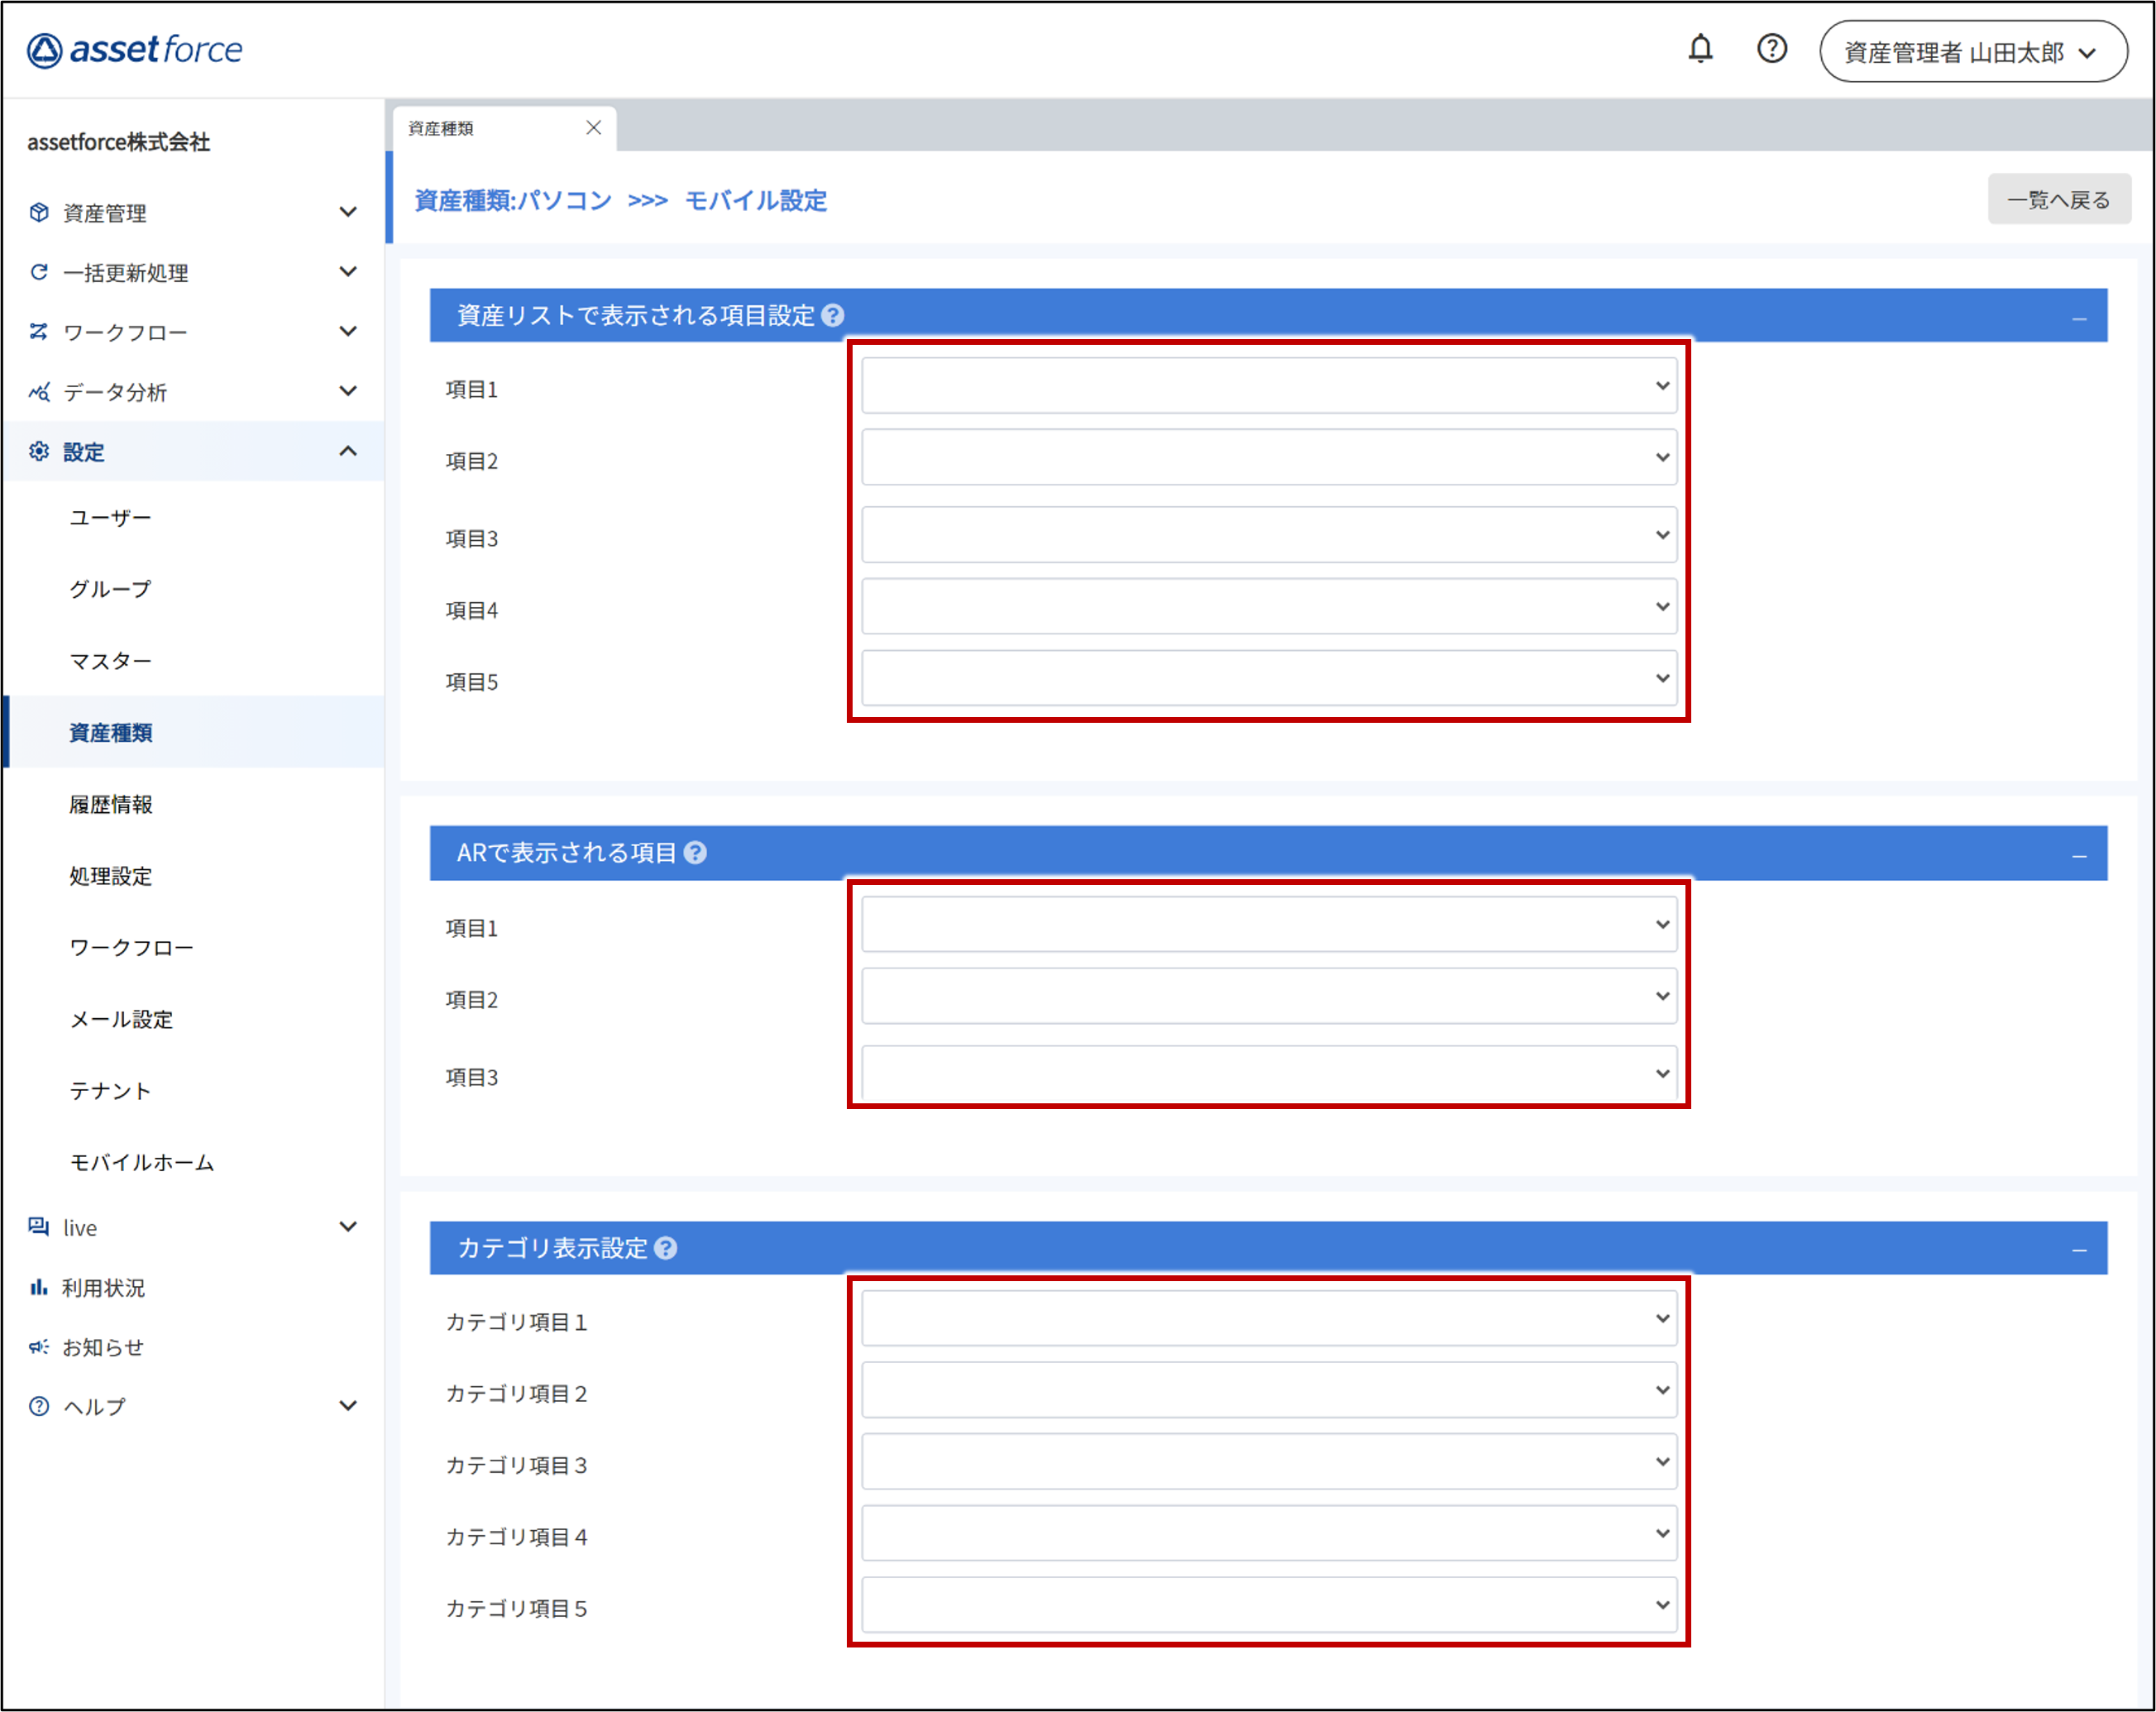
Task: Select マスター in settings submenu
Action: coord(110,661)
